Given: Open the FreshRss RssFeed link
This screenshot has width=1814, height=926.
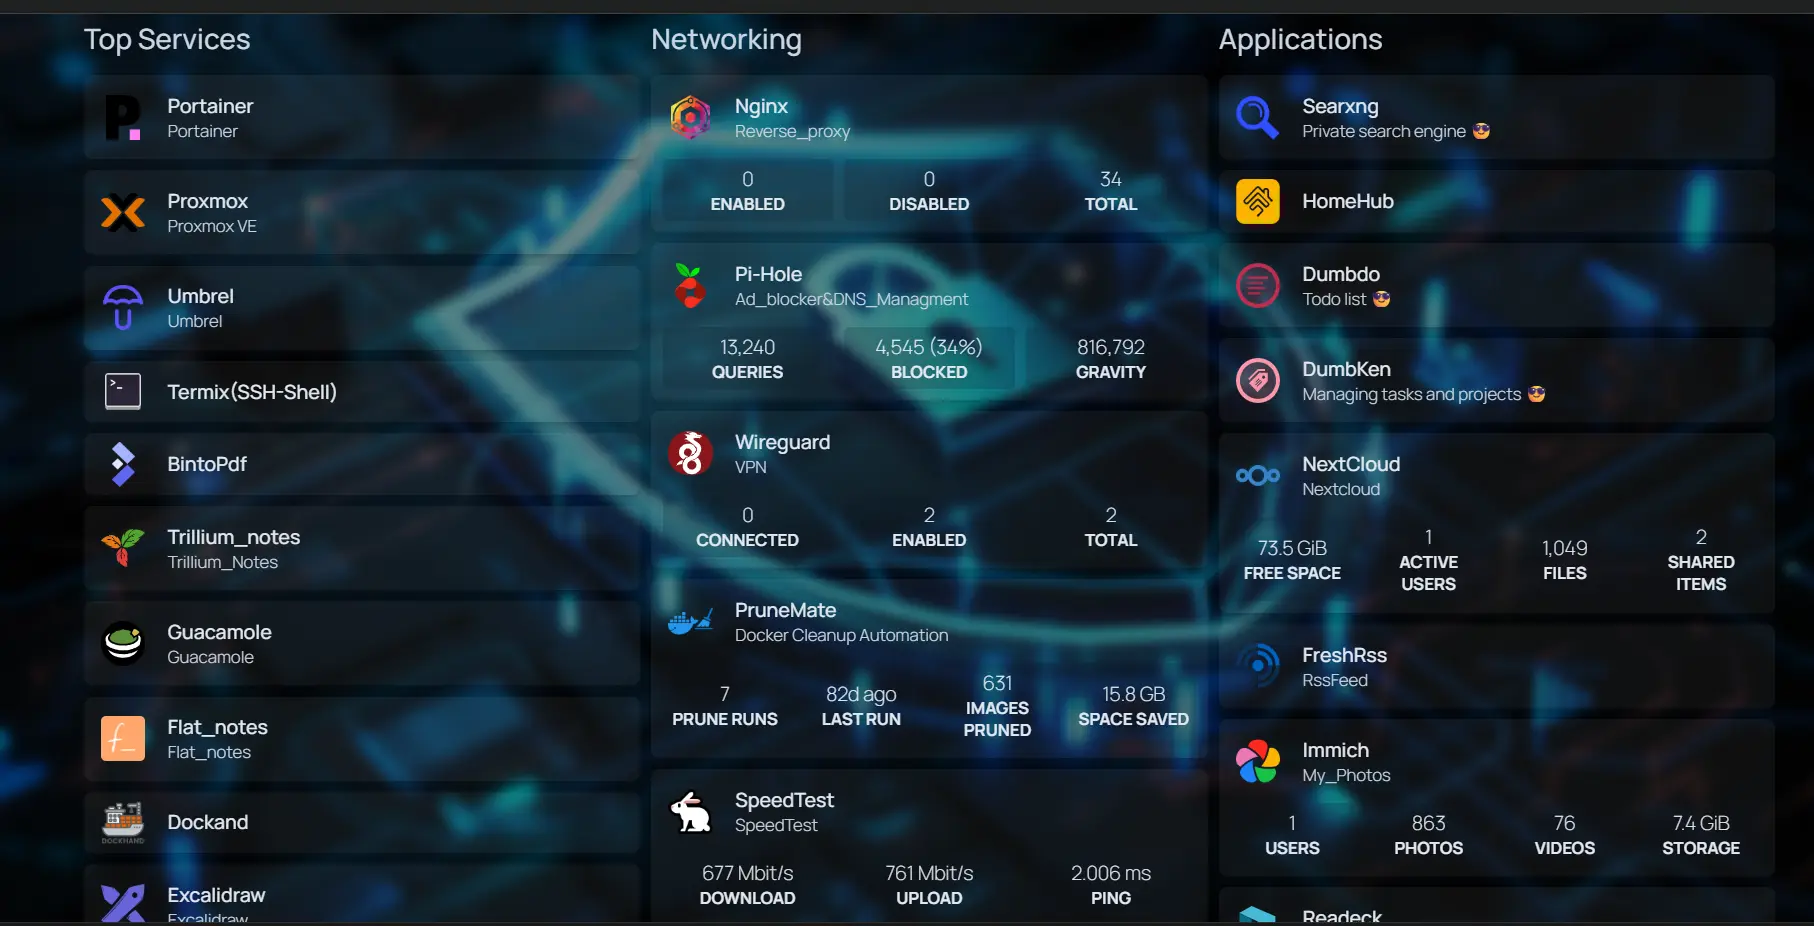Looking at the screenshot, I should 1496,667.
